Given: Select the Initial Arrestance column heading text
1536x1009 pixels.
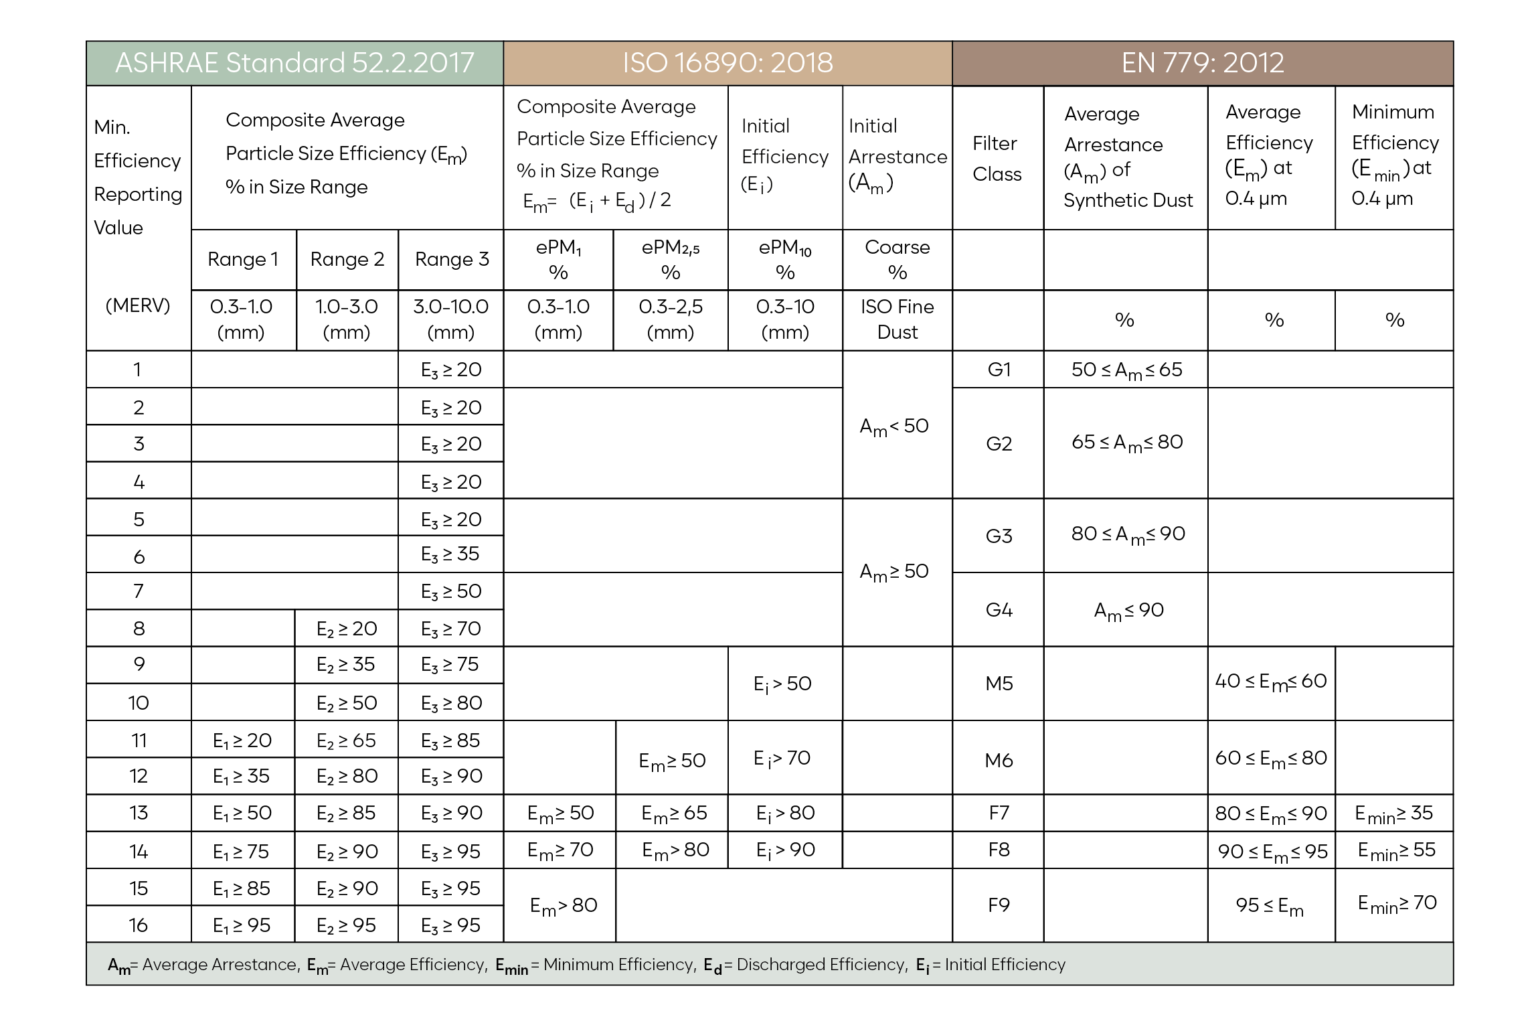Looking at the screenshot, I should click(897, 141).
